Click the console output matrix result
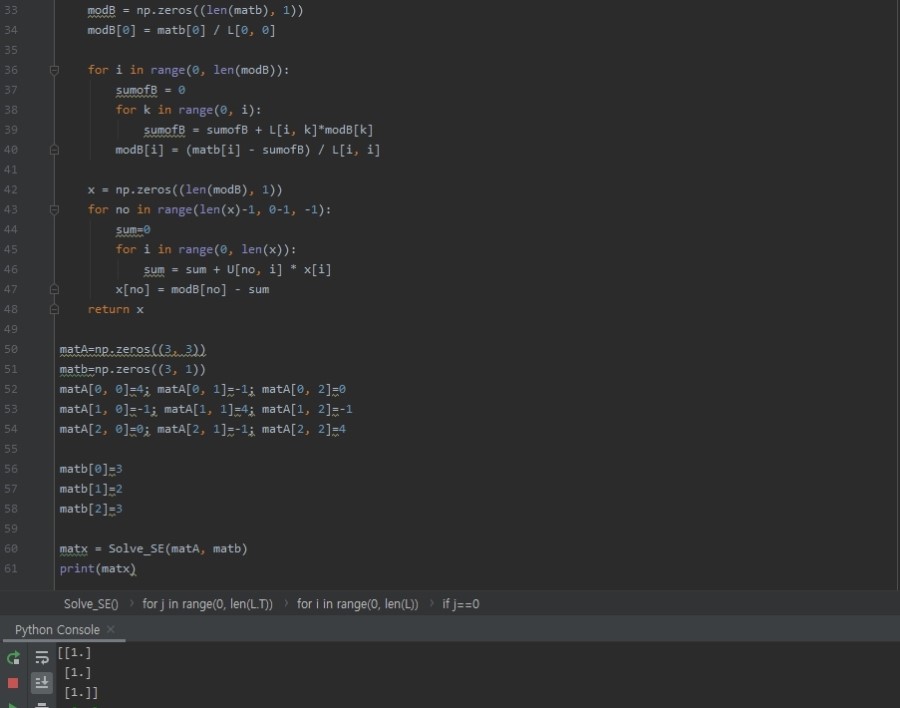Image resolution: width=900 pixels, height=708 pixels. point(78,672)
